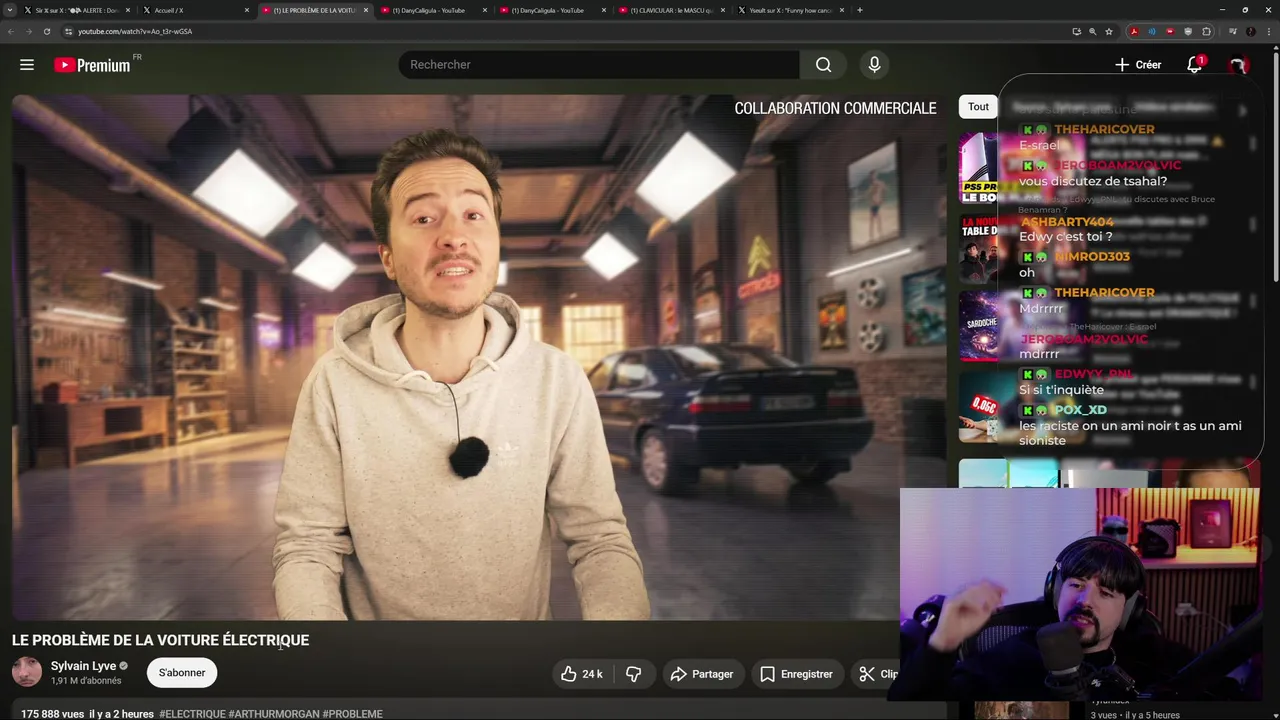The image size is (1280, 720).
Task: Click the install app icon in address bar
Action: (1076, 31)
